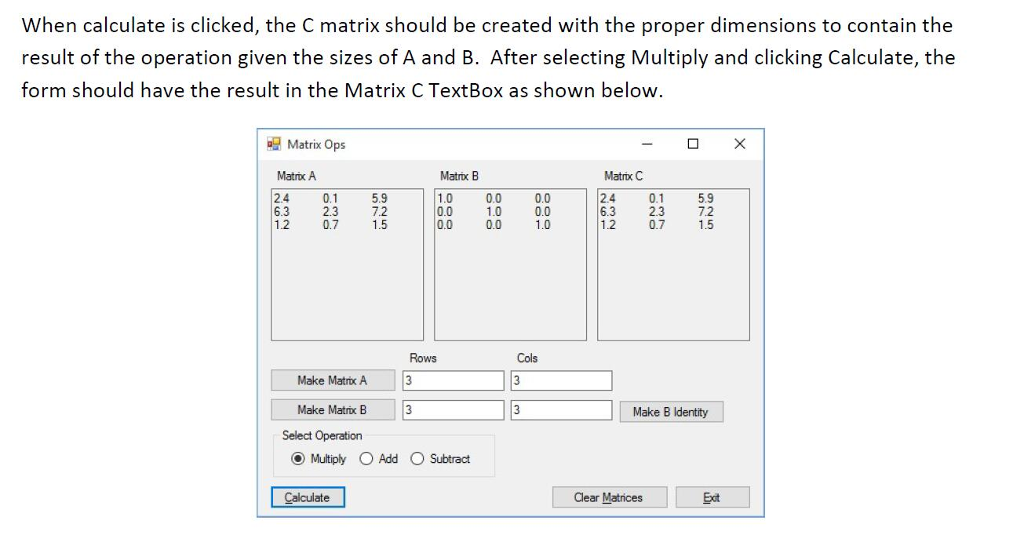Click the Exit button

click(712, 497)
